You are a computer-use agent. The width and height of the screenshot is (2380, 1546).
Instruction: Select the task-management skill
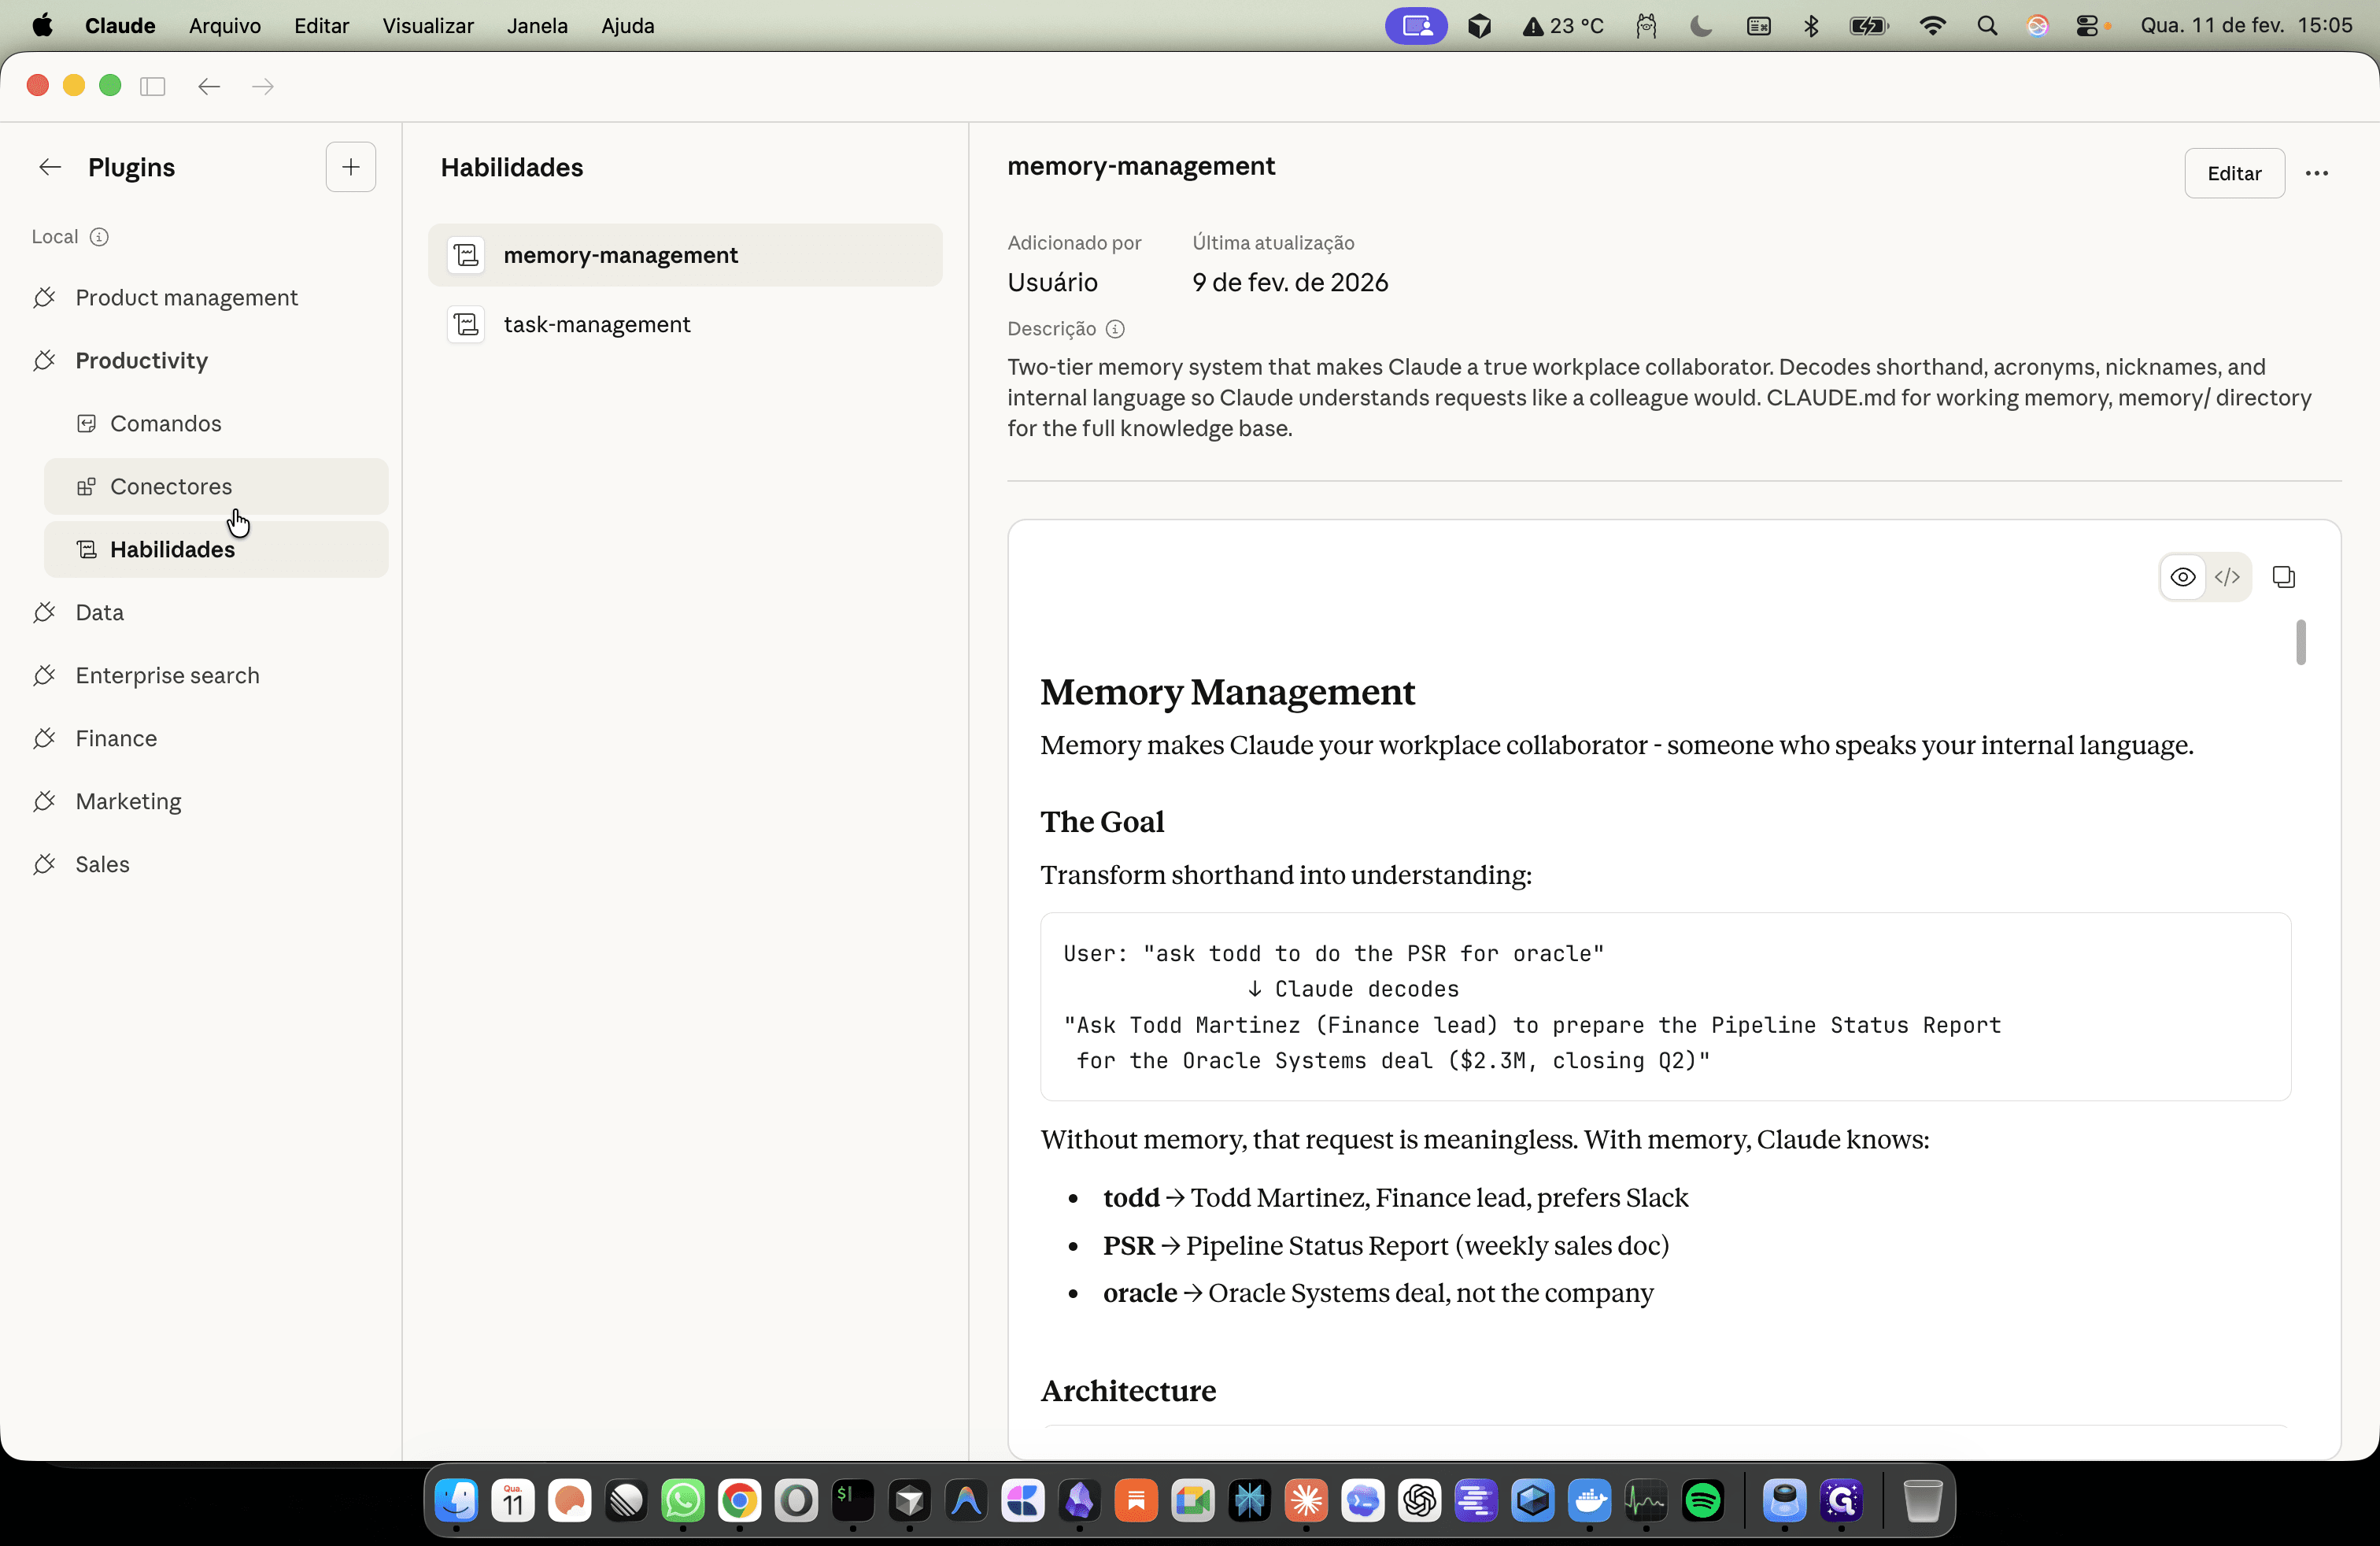[x=685, y=325]
